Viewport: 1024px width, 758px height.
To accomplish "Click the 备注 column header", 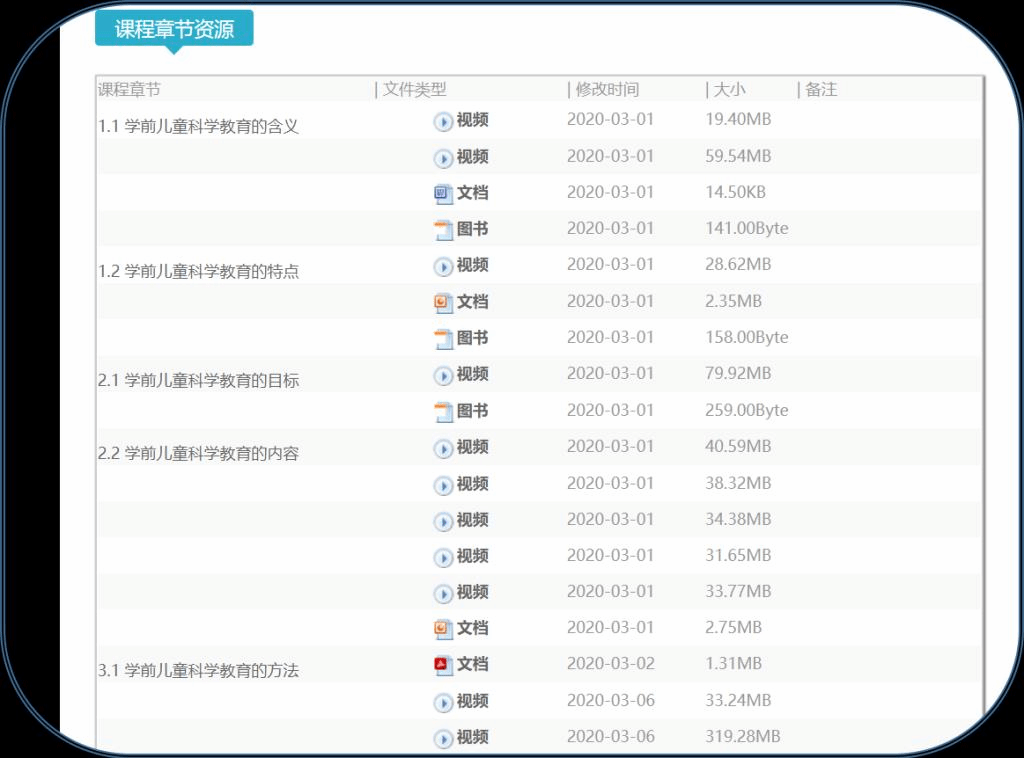I will tap(821, 90).
